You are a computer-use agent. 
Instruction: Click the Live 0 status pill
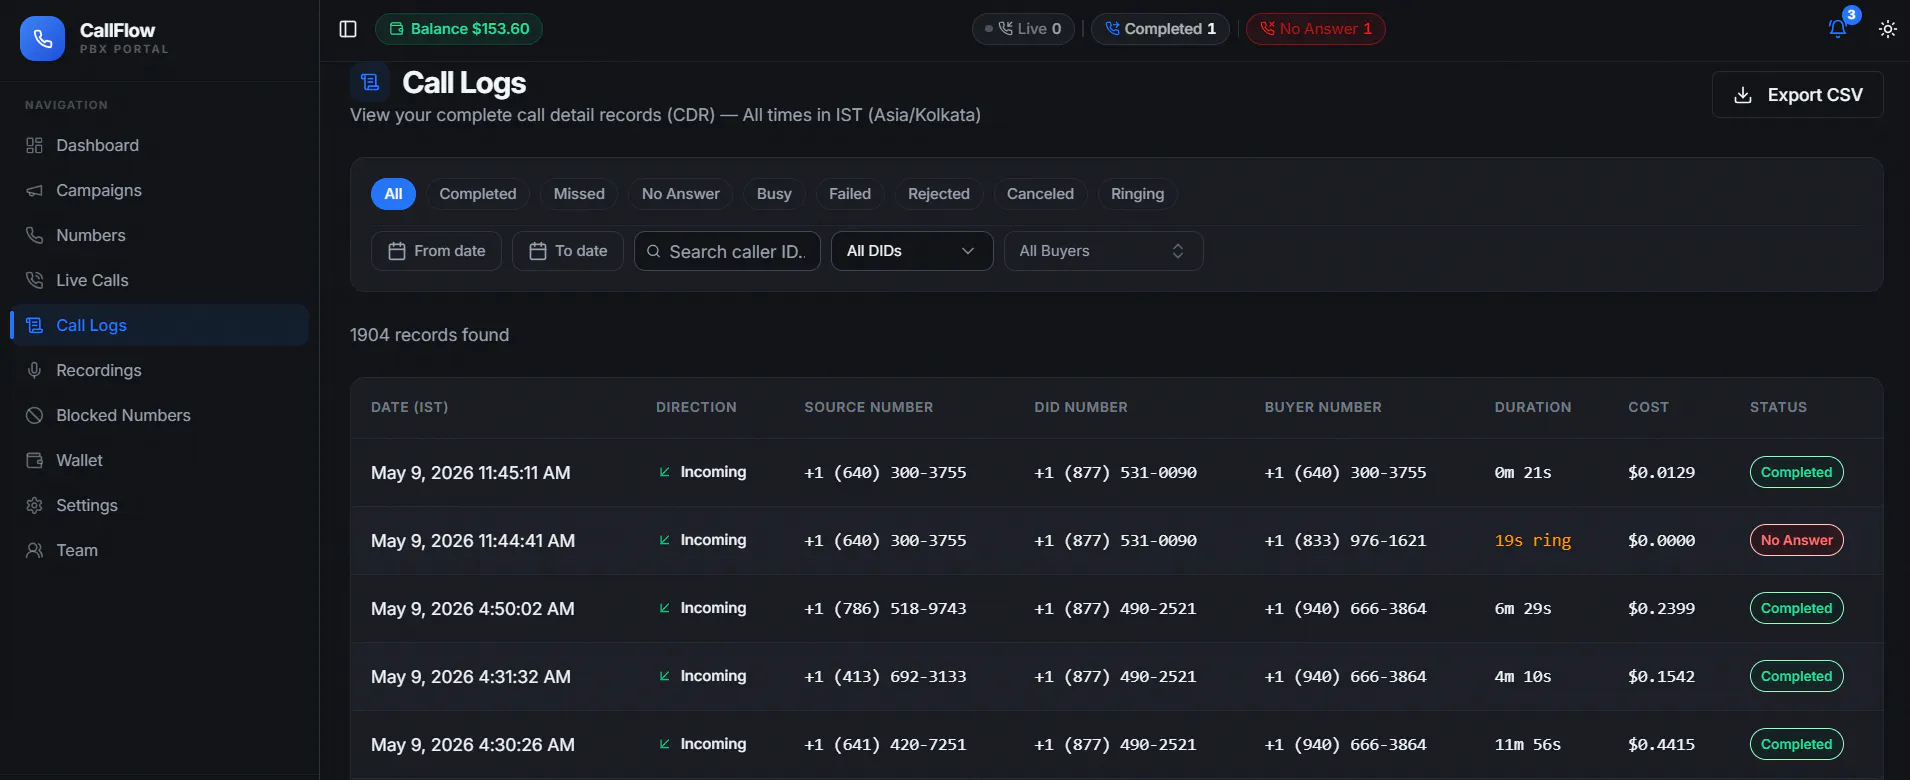[x=1023, y=29]
